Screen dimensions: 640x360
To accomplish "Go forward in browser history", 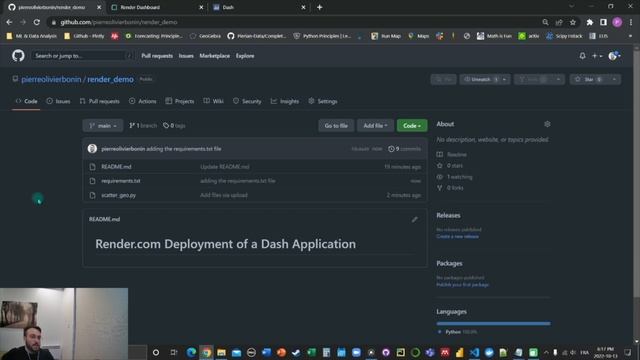I will [x=23, y=22].
